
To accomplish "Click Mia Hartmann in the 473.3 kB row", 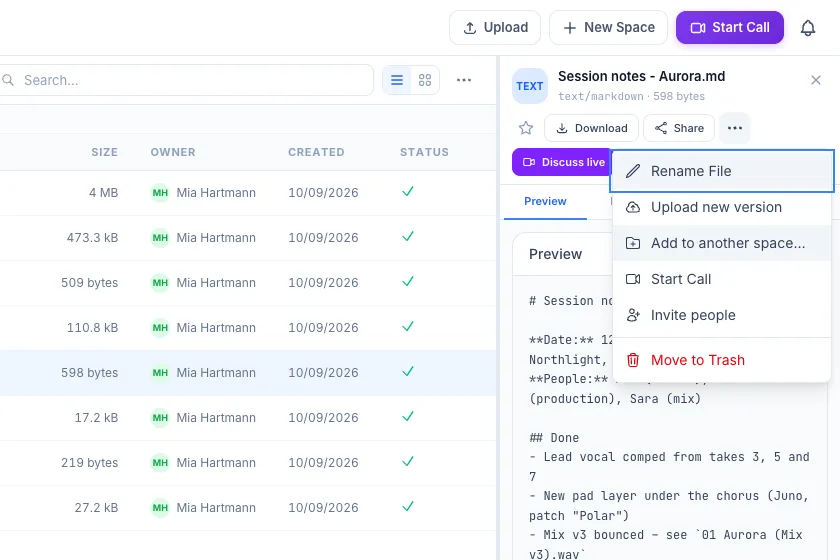I will [216, 238].
